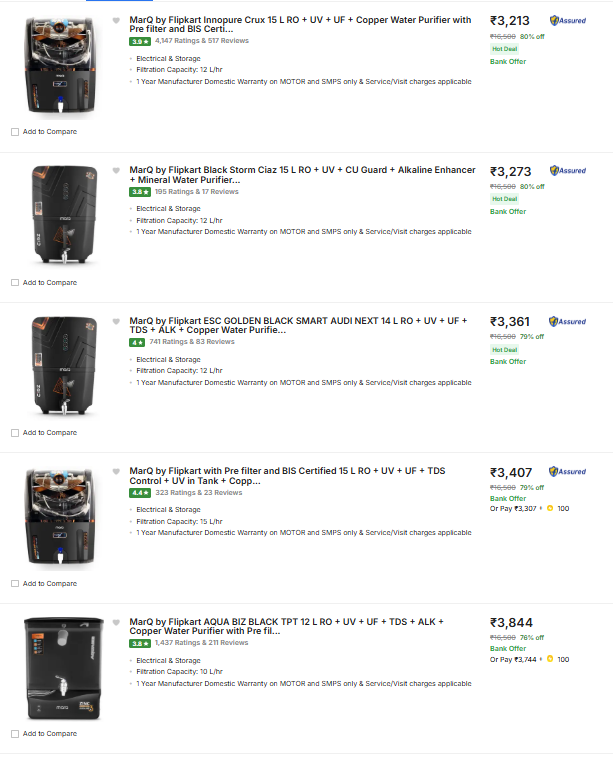613x757 pixels.
Task: Click Assured badge next to ₹3,213 price
Action: (x=568, y=20)
